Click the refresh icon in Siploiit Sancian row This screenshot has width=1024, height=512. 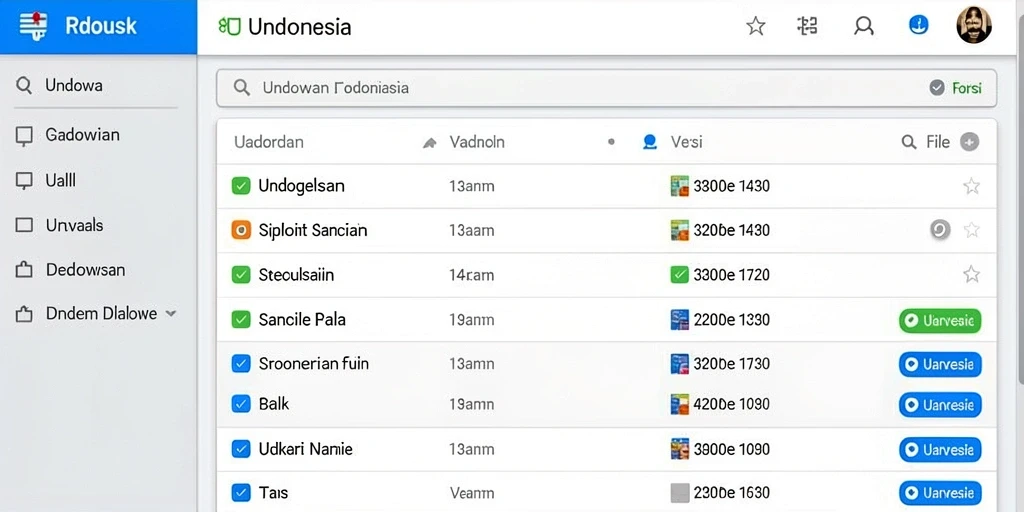click(940, 229)
